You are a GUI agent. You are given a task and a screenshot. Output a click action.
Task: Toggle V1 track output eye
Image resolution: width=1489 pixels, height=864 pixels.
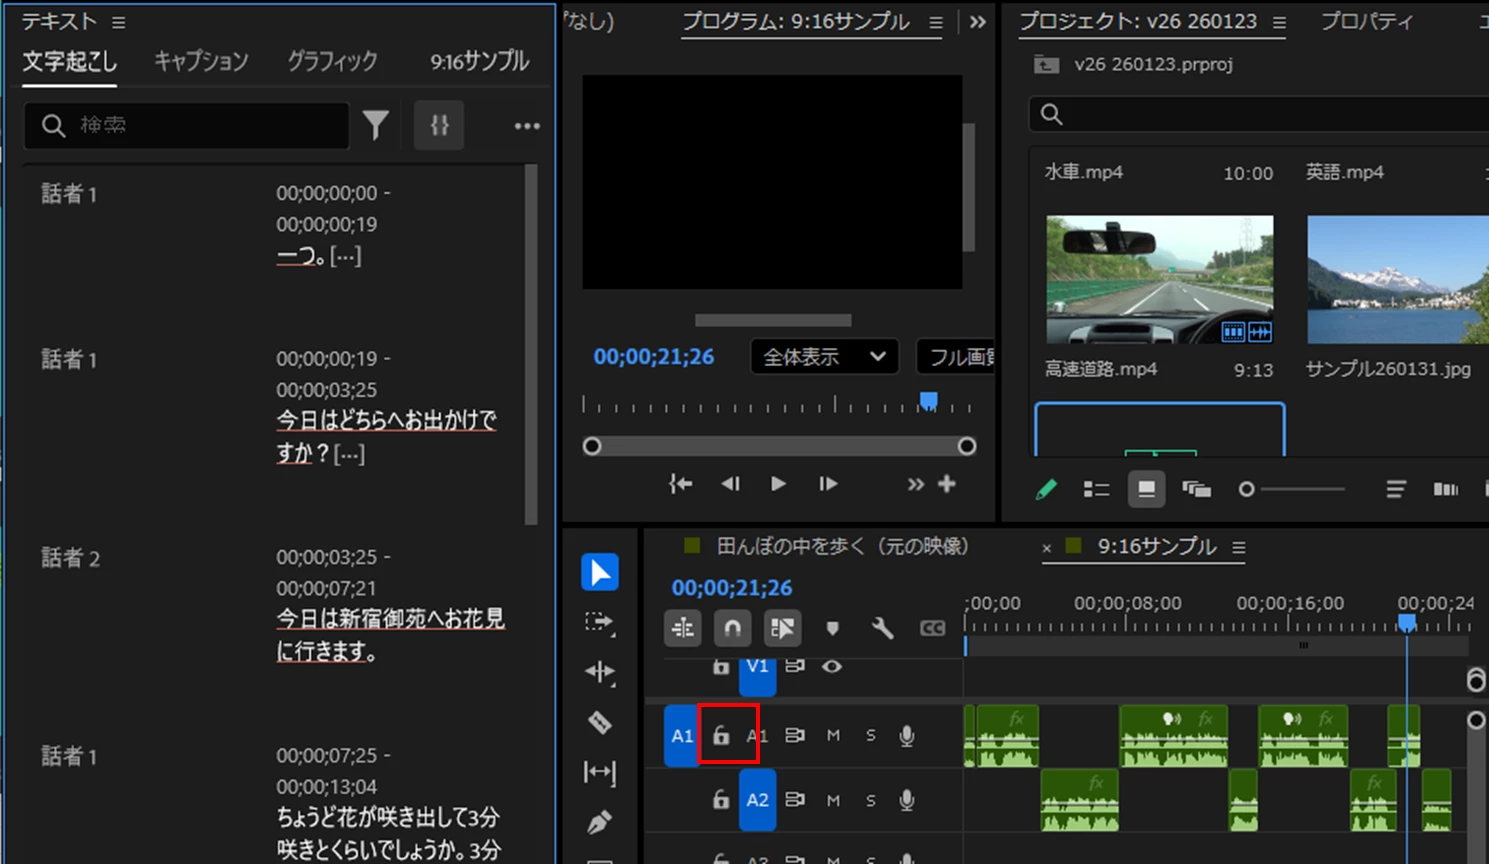click(x=831, y=666)
